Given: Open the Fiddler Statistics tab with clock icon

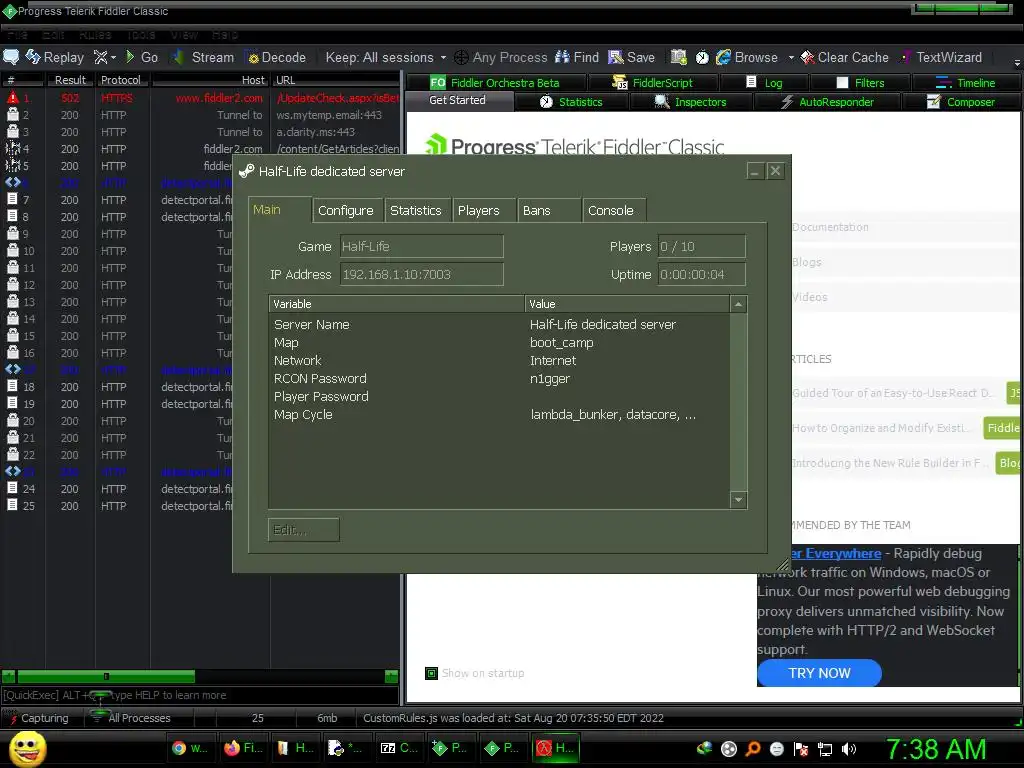Looking at the screenshot, I should (571, 102).
